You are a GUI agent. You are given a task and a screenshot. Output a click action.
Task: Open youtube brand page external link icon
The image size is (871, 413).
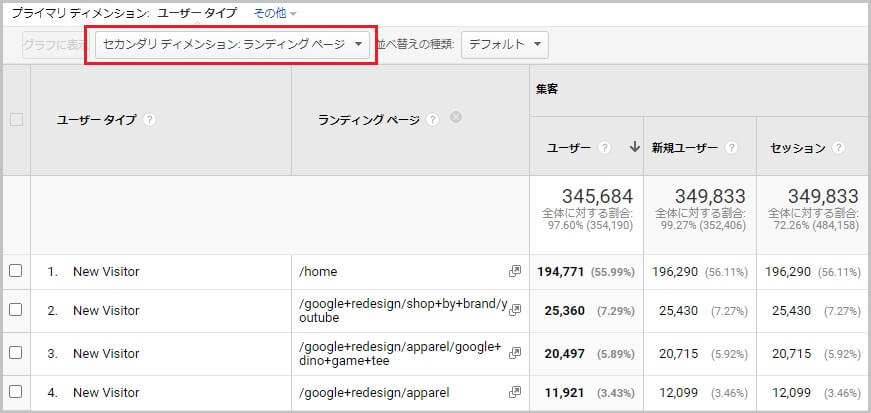point(515,310)
